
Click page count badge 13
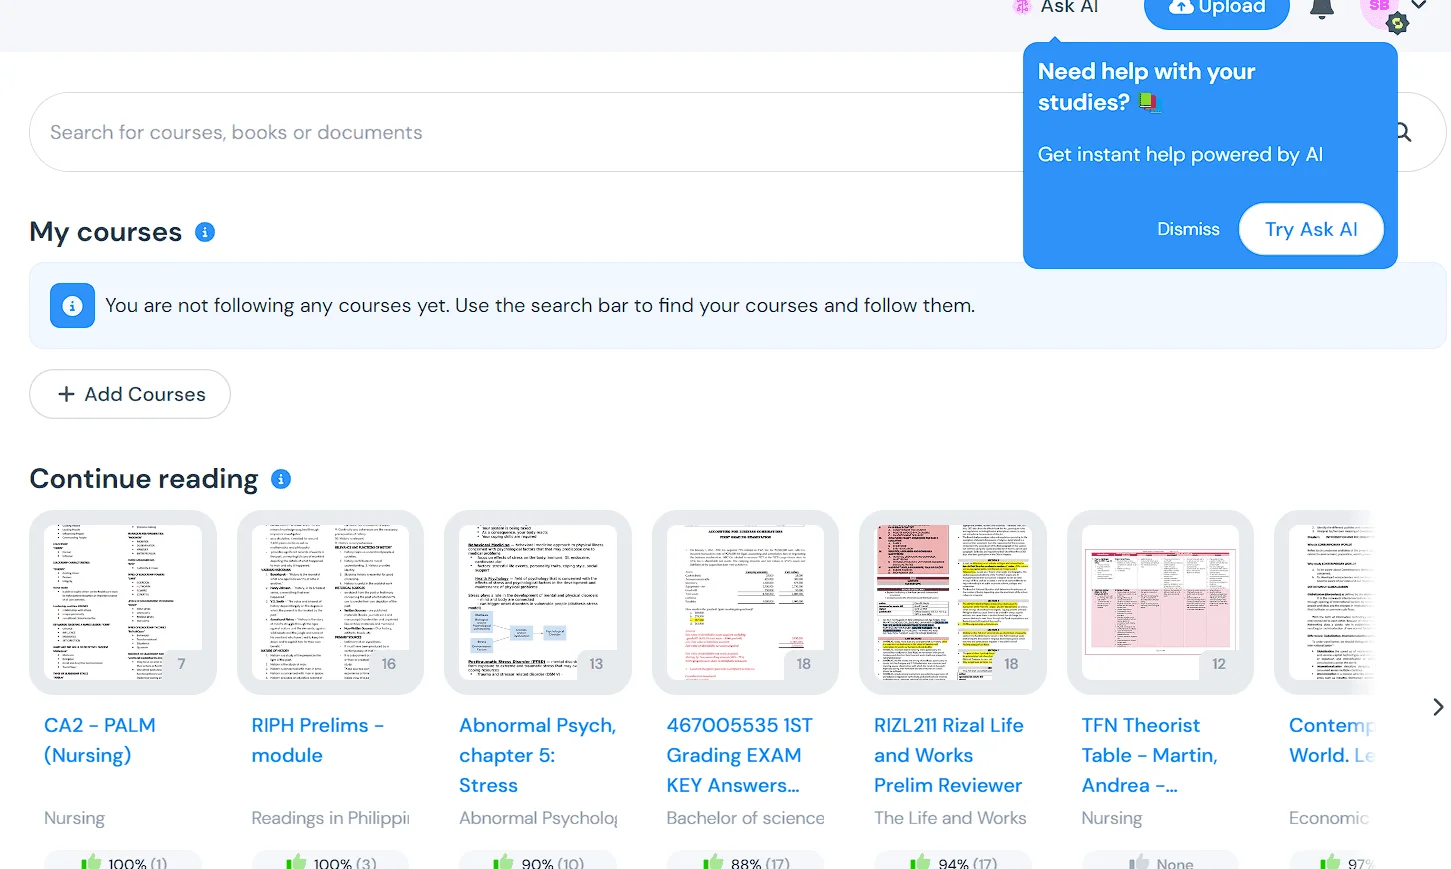[596, 664]
